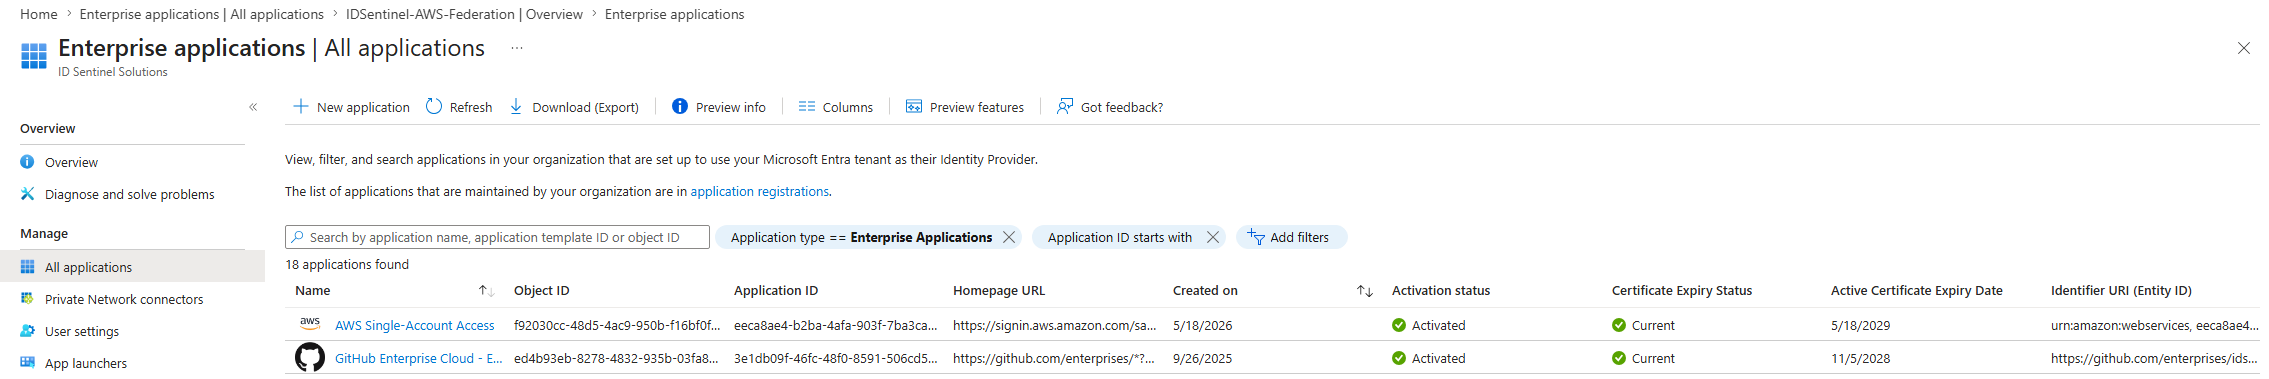2269x379 pixels.
Task: Click the User settings gear icon
Action: pyautogui.click(x=27, y=331)
